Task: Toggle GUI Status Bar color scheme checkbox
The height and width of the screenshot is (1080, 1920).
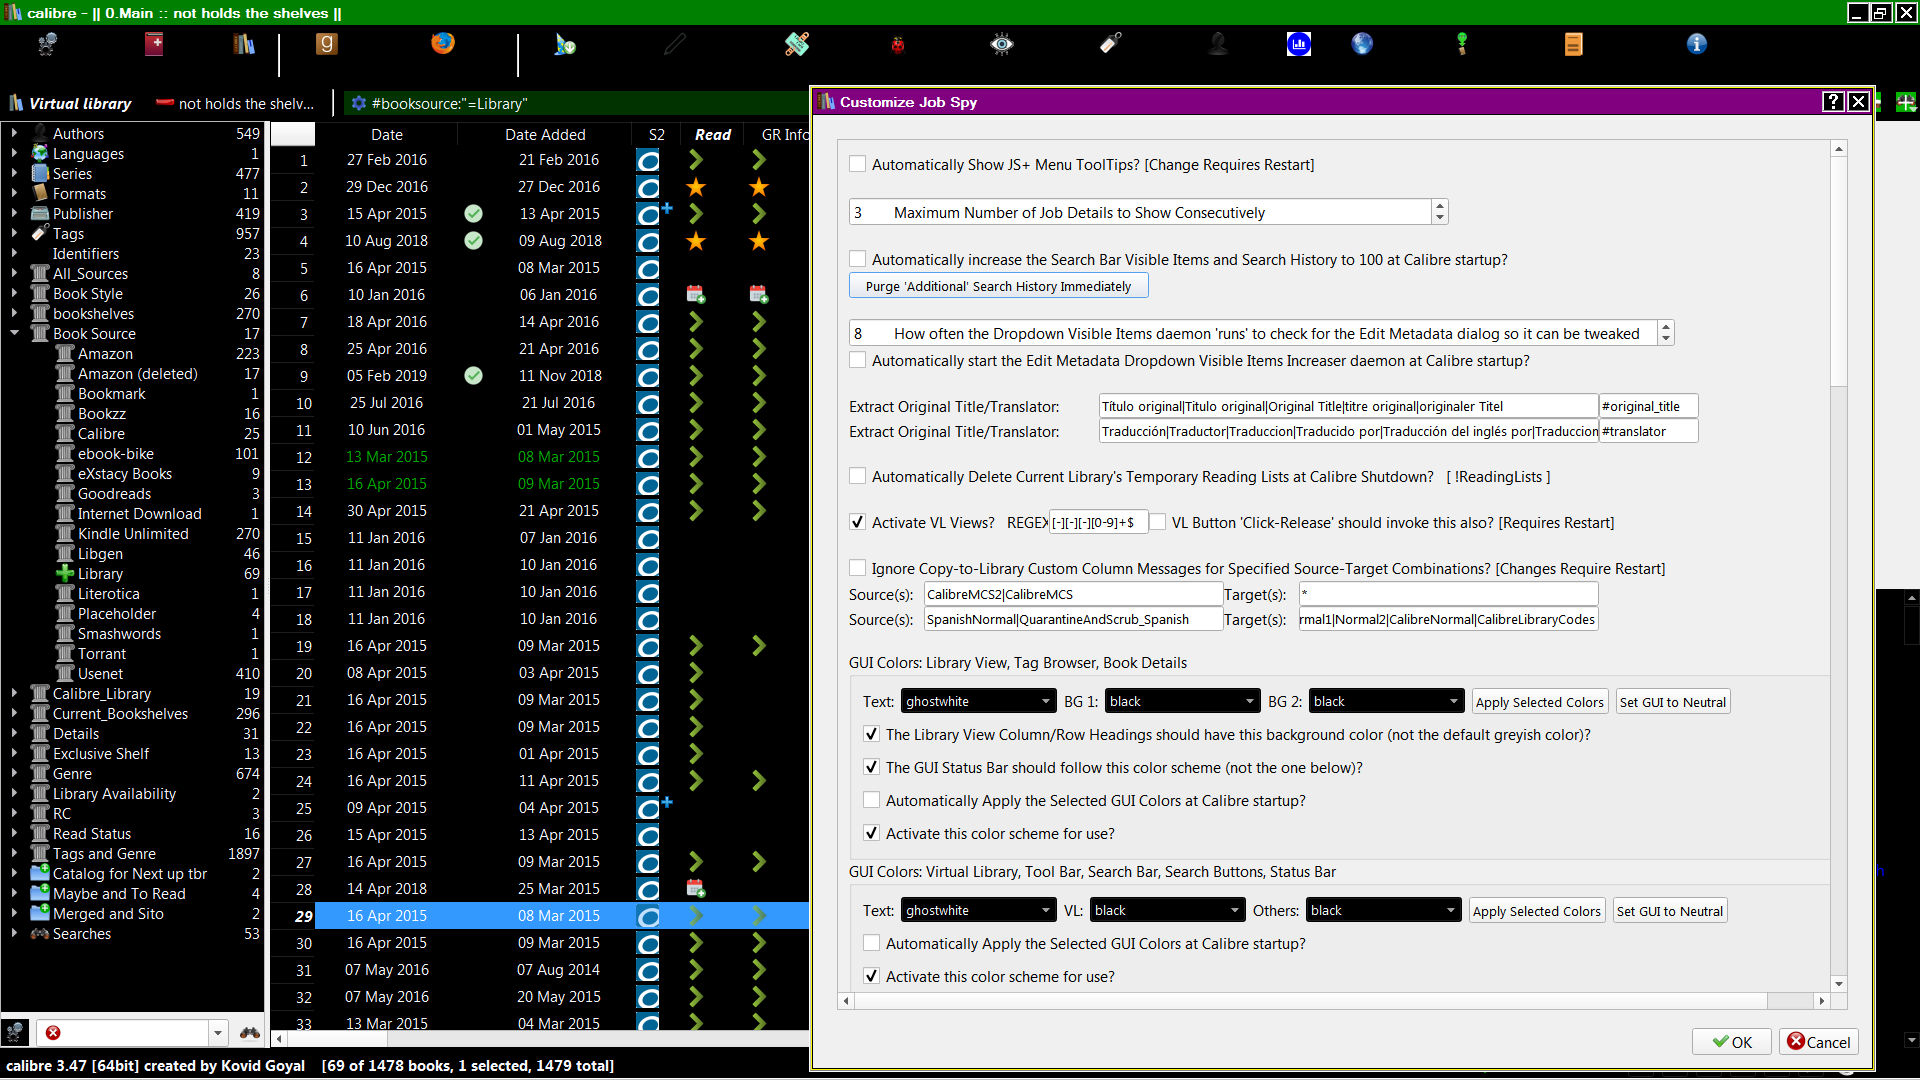Action: click(x=871, y=768)
